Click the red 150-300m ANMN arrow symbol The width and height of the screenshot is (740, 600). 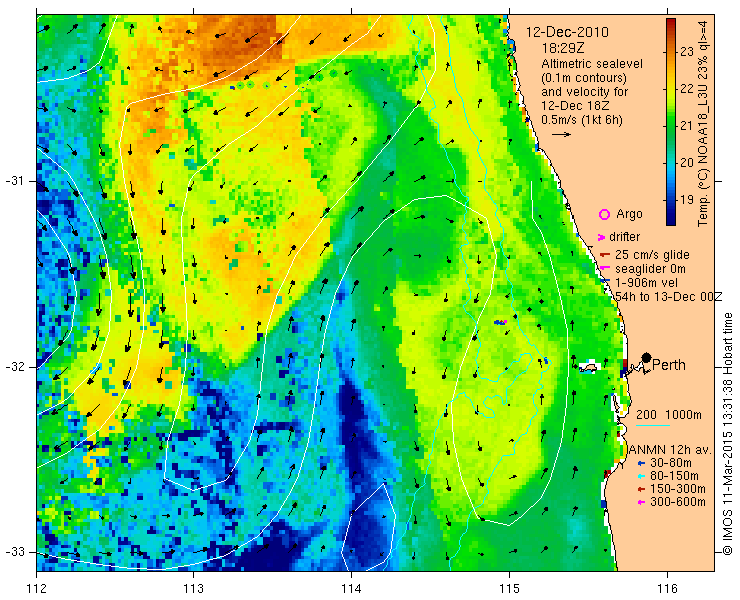coord(641,490)
